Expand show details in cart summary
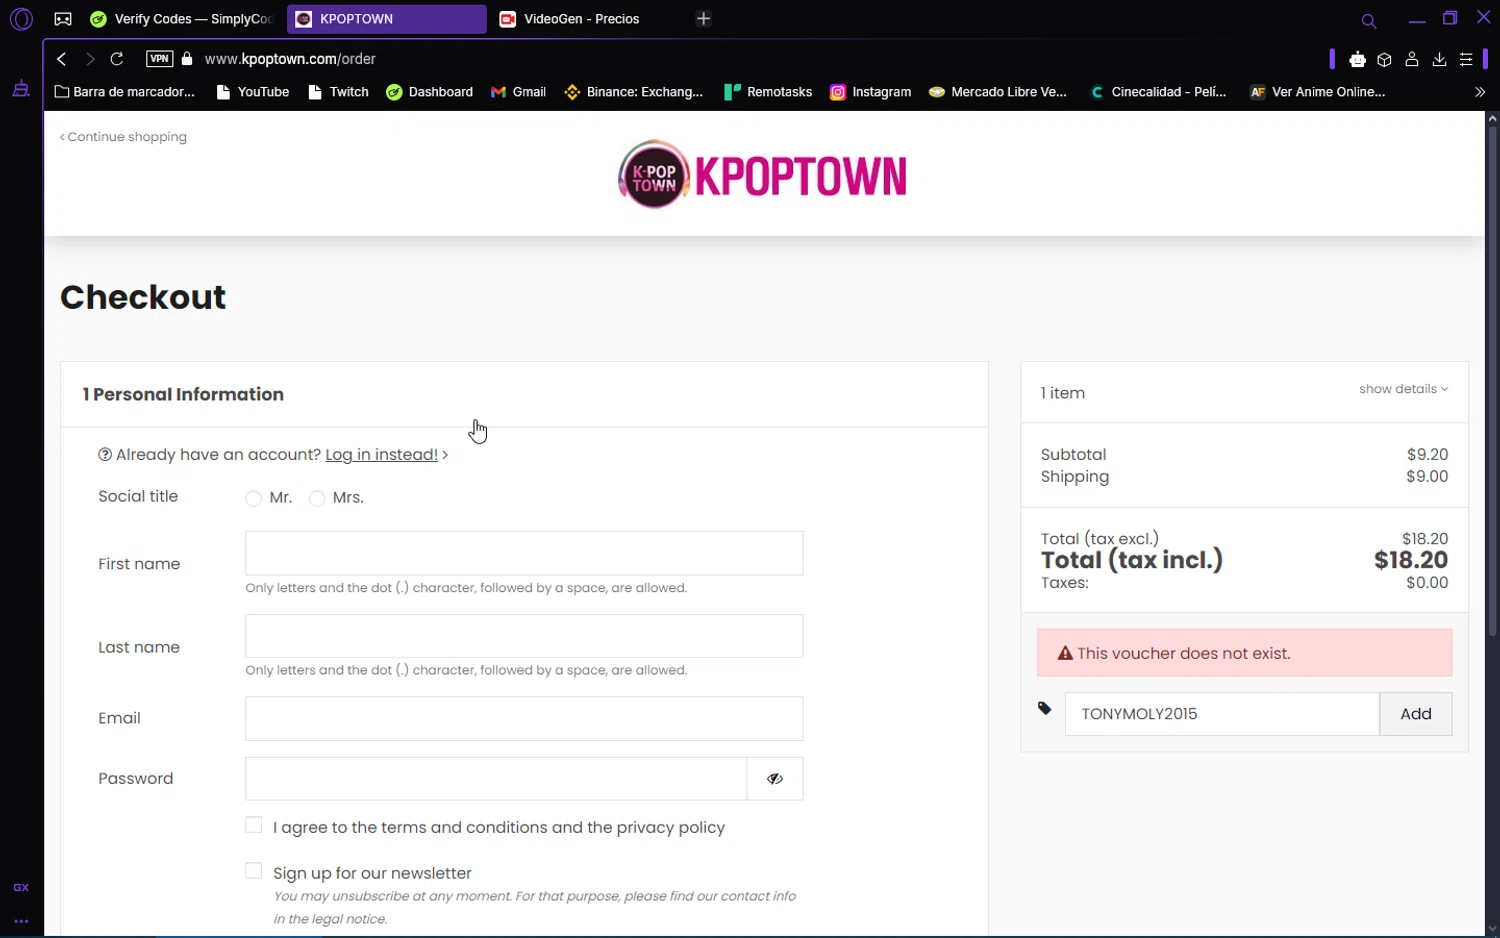Viewport: 1500px width, 938px height. point(1403,389)
